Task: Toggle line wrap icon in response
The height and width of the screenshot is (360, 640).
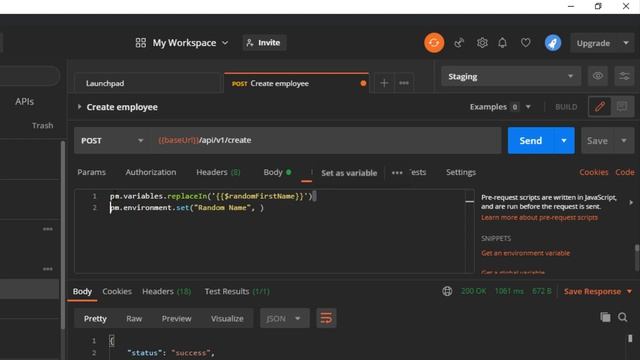Action: point(326,318)
